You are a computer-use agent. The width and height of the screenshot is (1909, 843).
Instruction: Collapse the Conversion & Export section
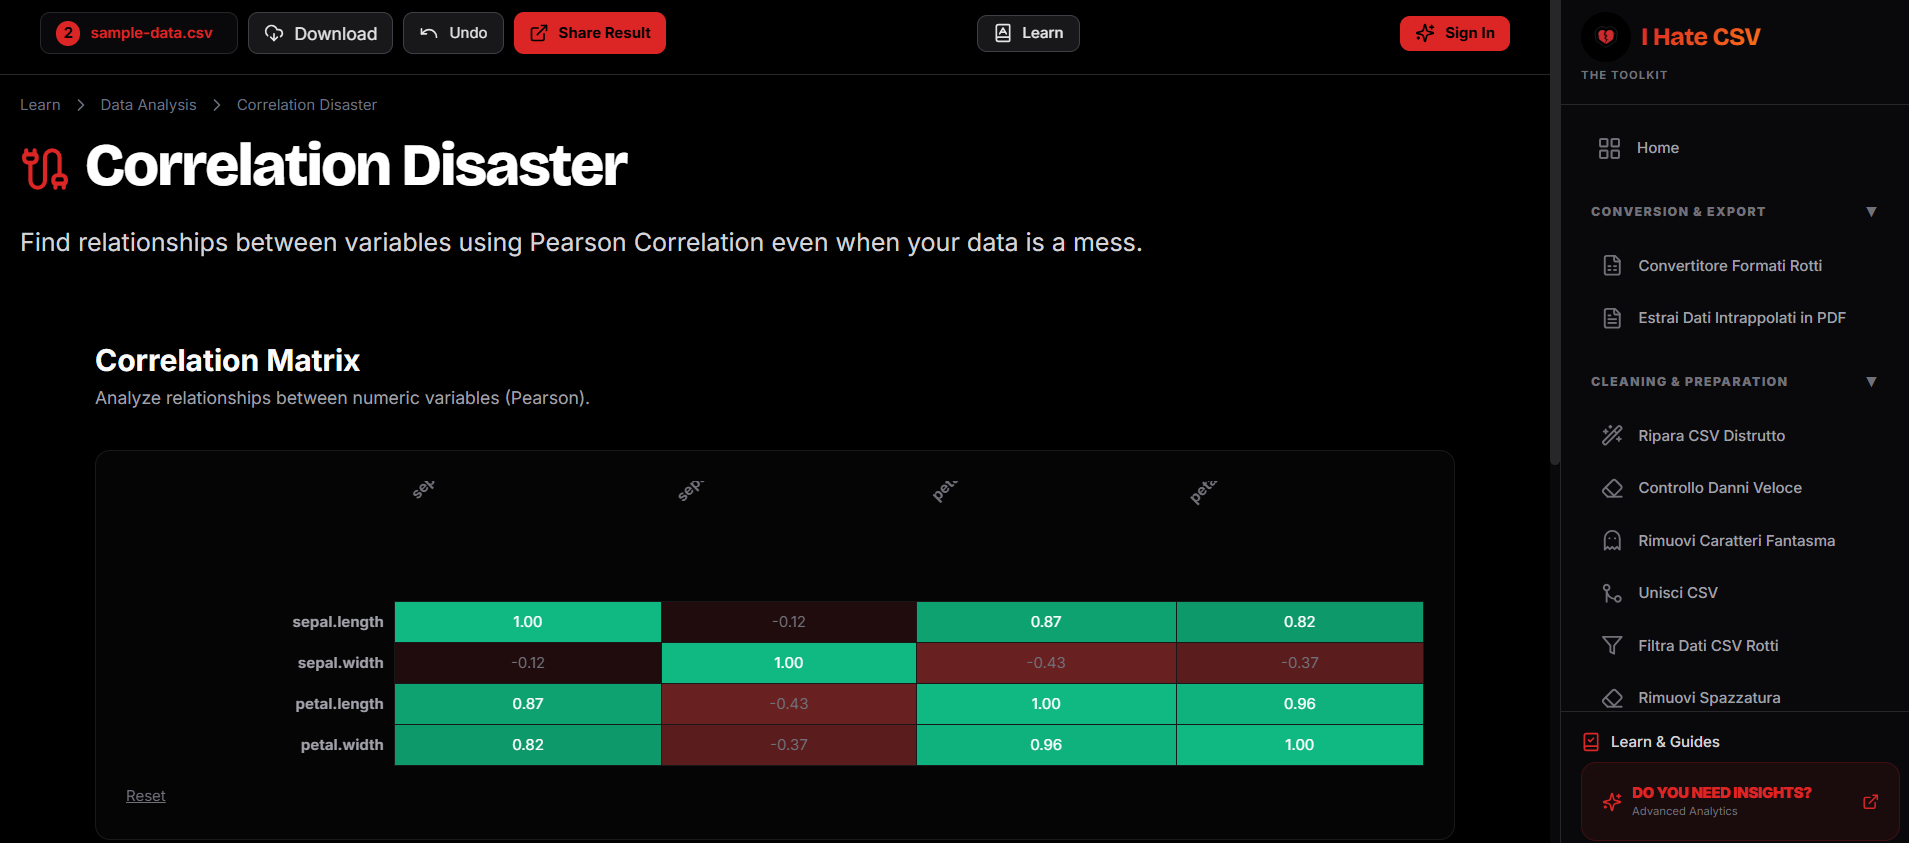(x=1871, y=212)
